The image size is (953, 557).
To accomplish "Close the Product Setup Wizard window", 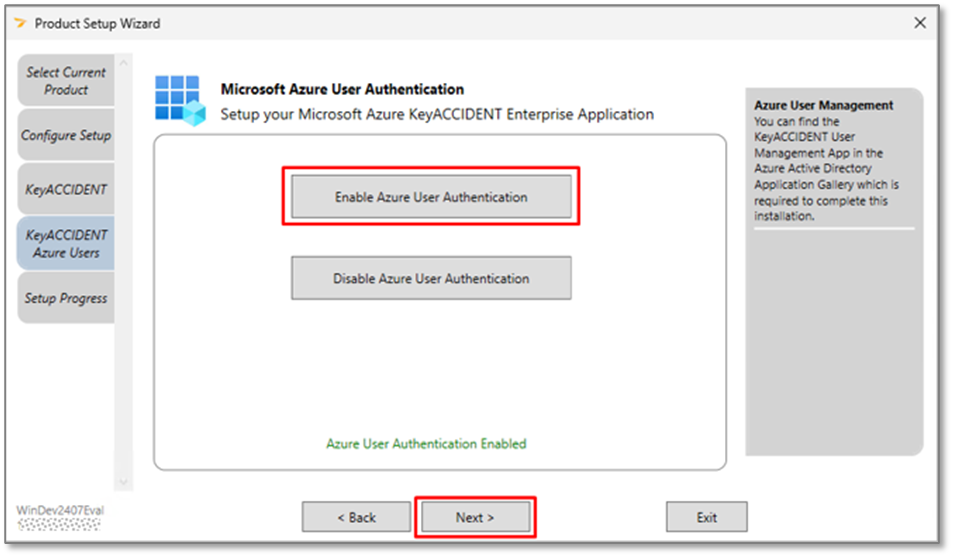I will 921,23.
